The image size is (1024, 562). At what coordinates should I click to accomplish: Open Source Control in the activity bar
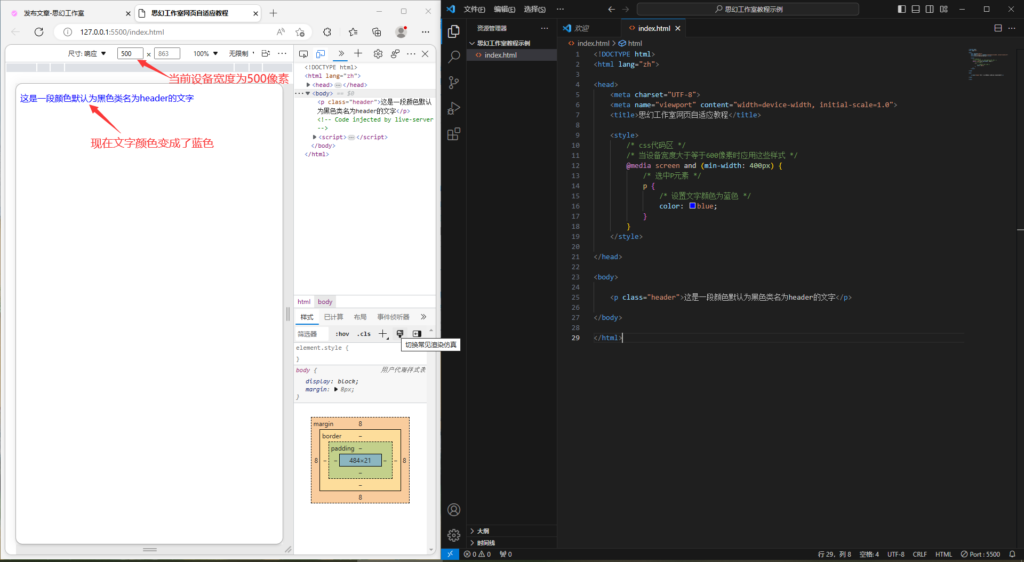point(454,83)
